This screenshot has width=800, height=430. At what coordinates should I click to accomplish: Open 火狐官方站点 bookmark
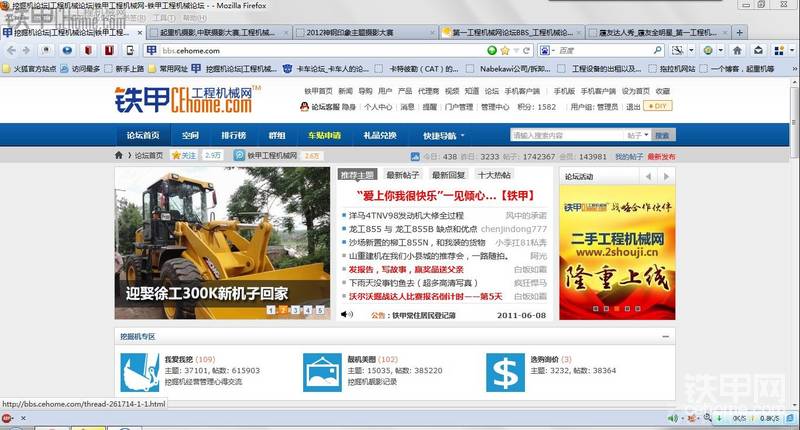point(30,68)
